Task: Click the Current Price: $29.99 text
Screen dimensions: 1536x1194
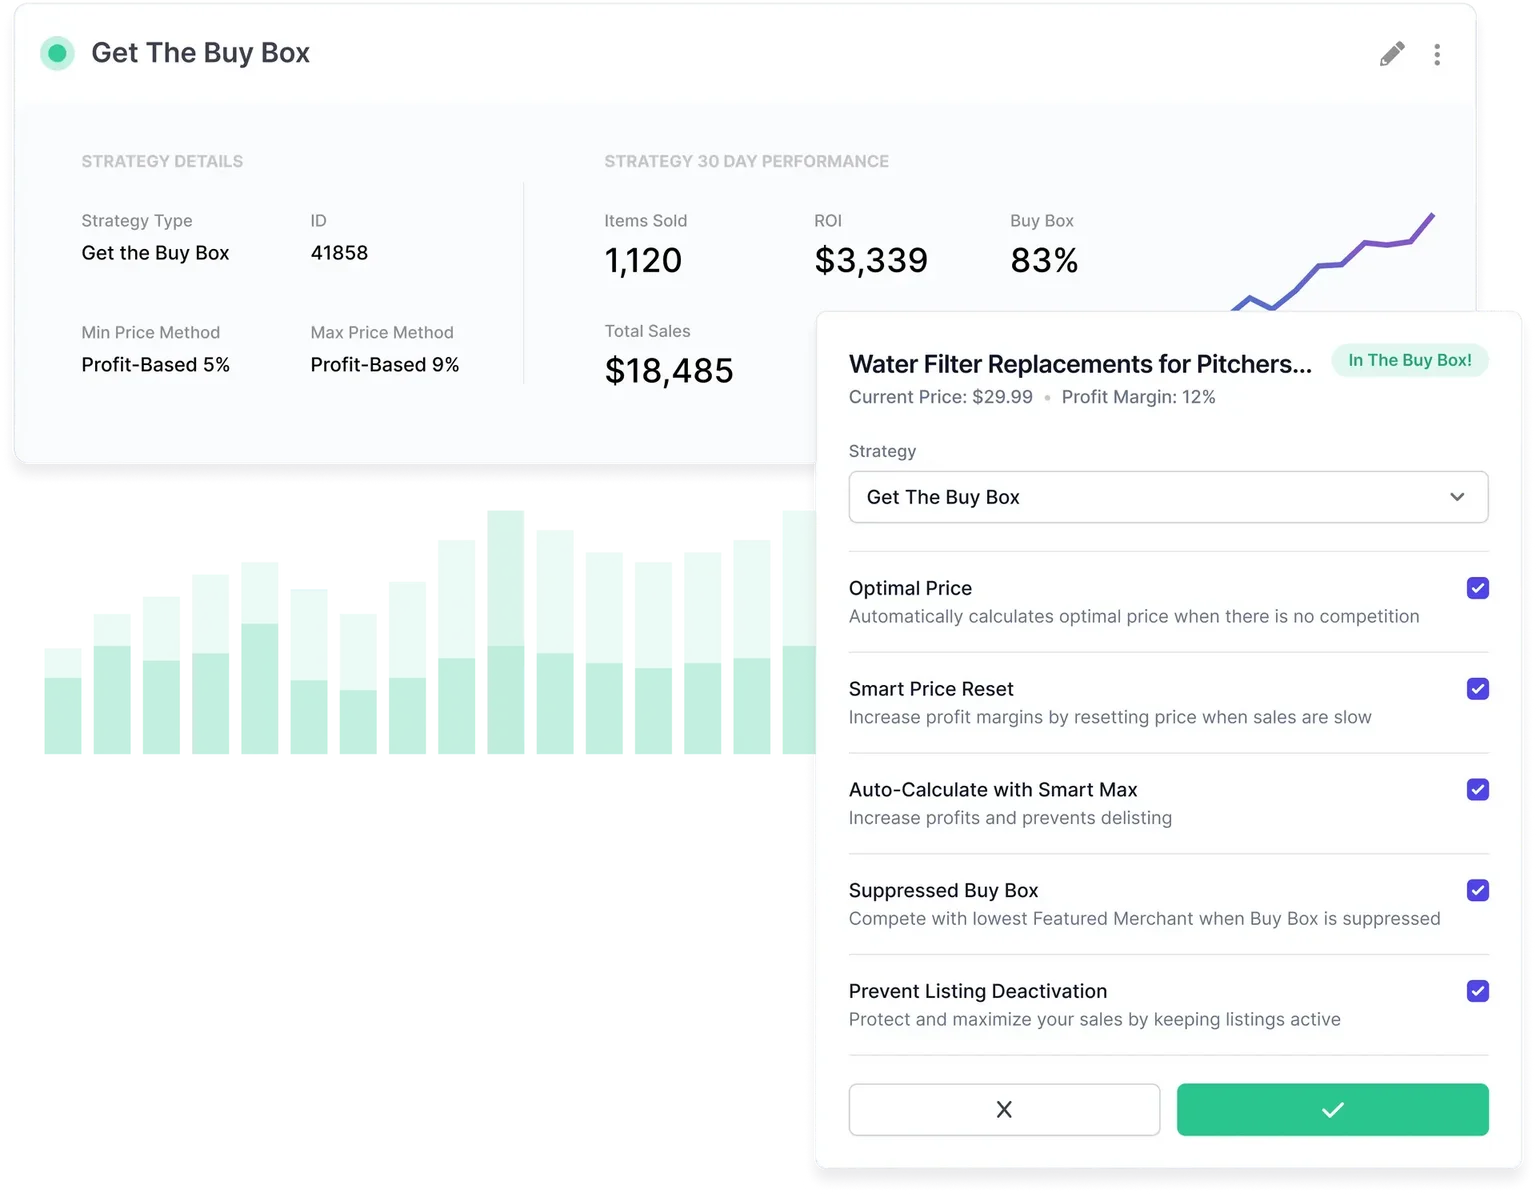Action: 940,397
